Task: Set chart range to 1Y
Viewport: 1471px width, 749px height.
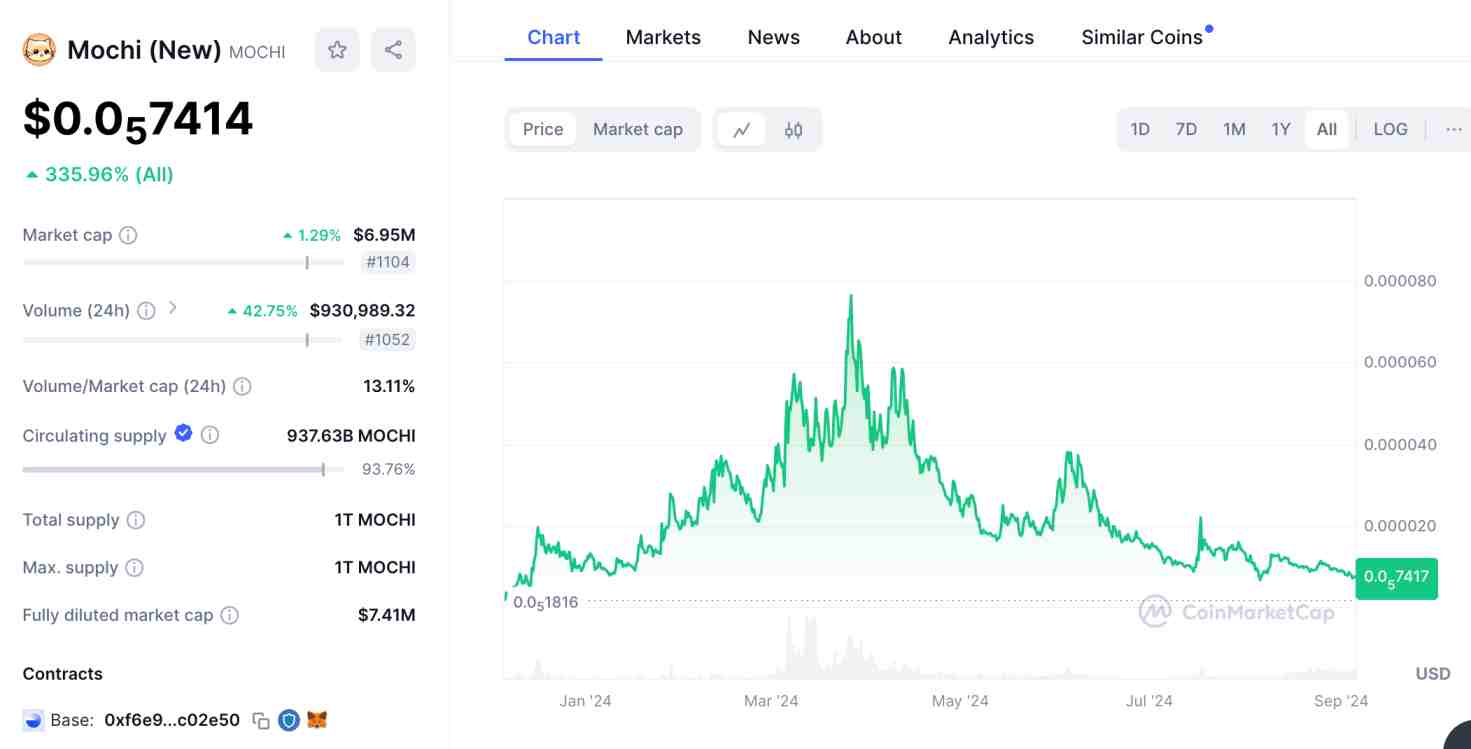Action: tap(1281, 129)
